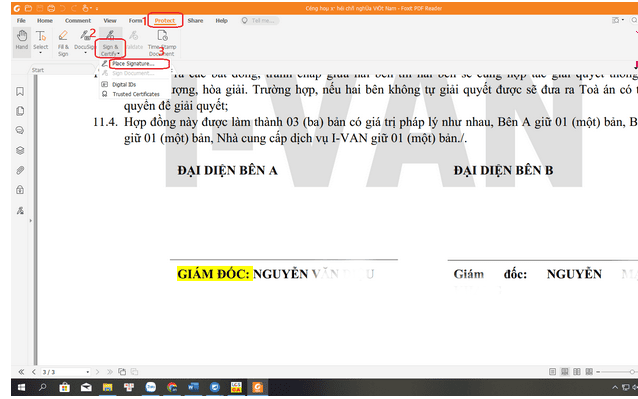Click the Redo arrow in title bar

(x=74, y=8)
